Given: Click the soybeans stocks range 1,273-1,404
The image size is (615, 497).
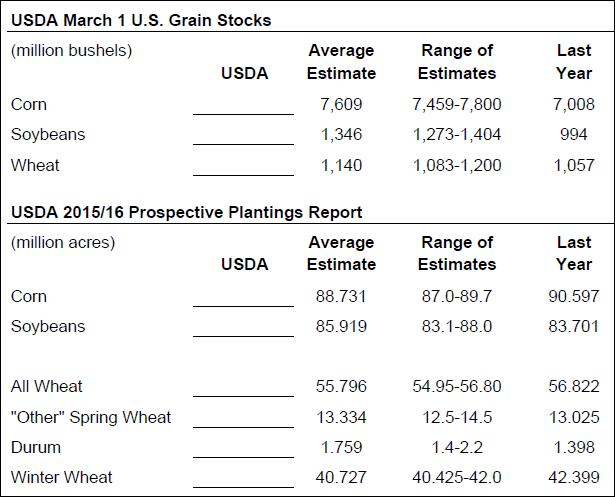Looking at the screenshot, I should coord(457,135).
